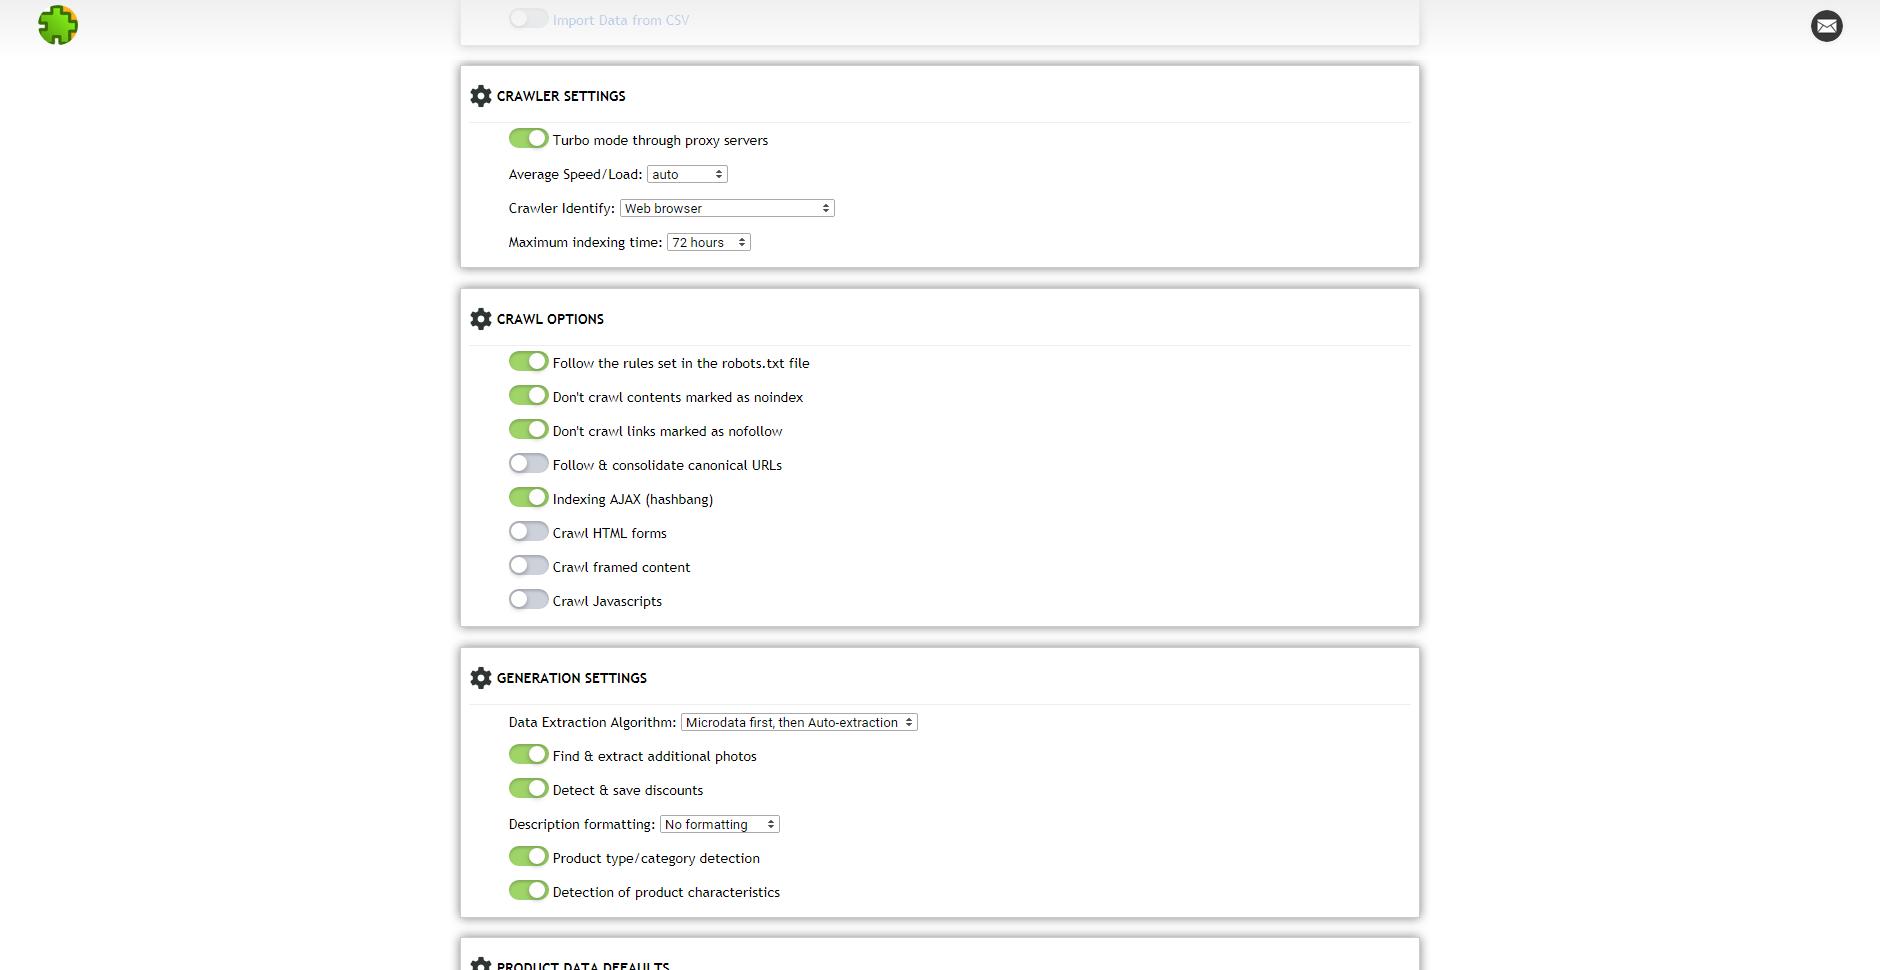
Task: Open the Average Speed/Load dropdown
Action: coord(687,174)
